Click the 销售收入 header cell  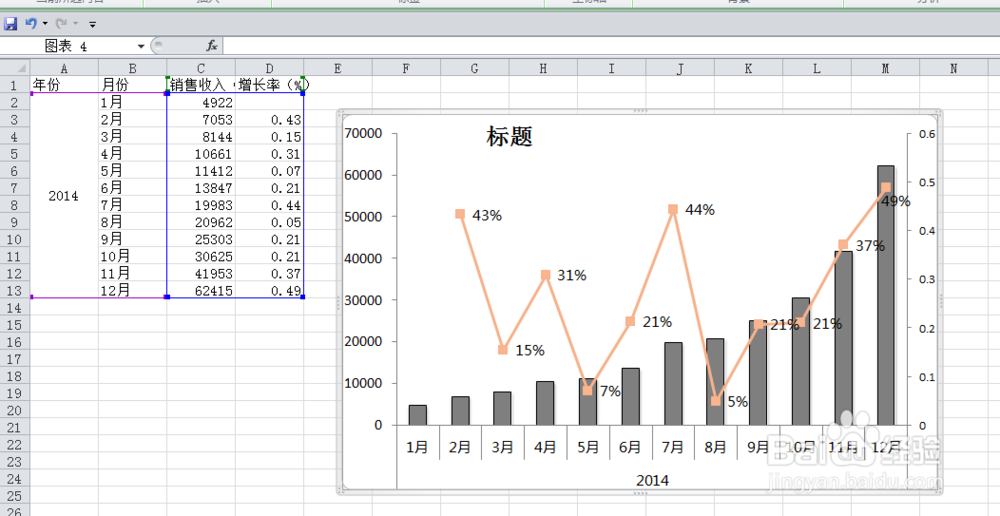tap(201, 85)
